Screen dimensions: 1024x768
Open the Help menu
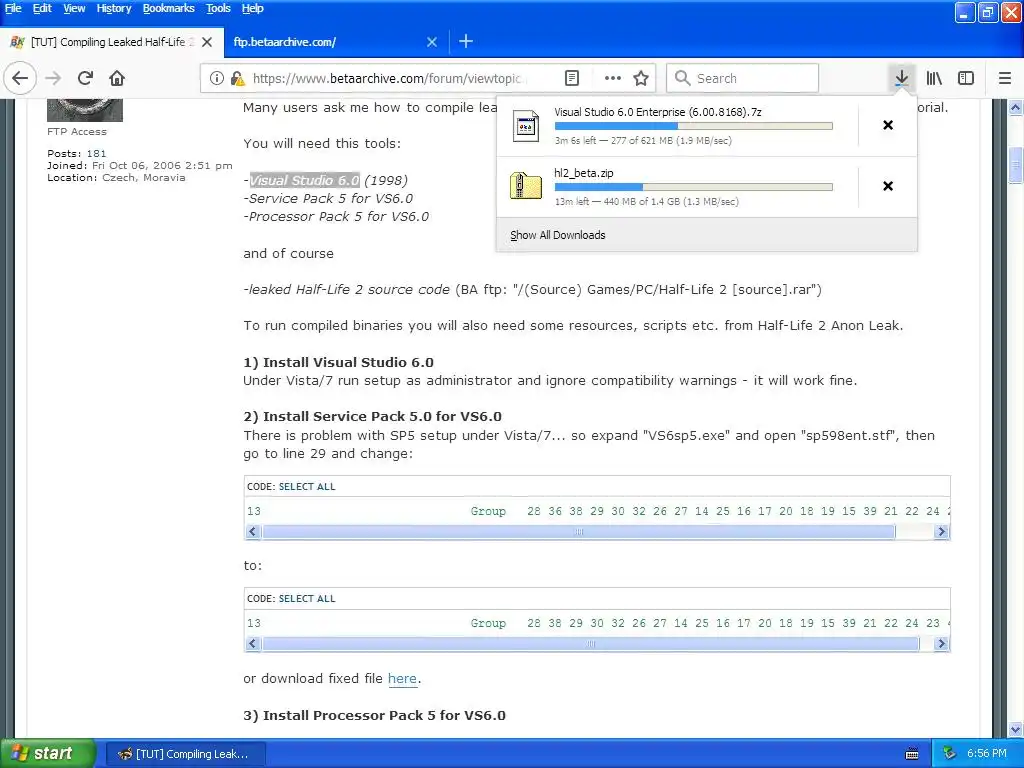tap(252, 8)
